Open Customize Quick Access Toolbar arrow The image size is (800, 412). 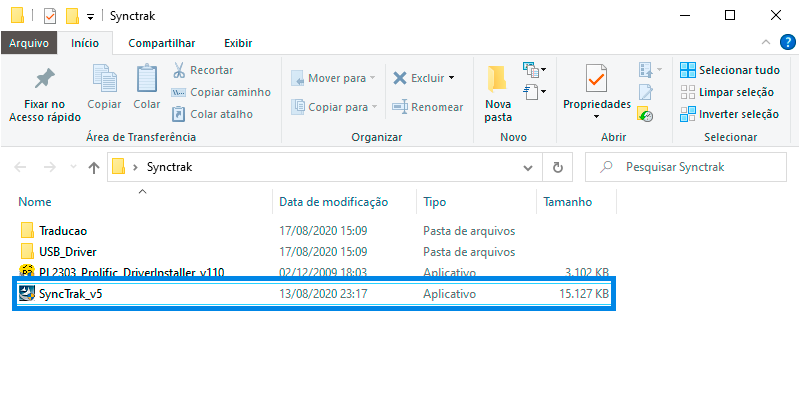90,17
